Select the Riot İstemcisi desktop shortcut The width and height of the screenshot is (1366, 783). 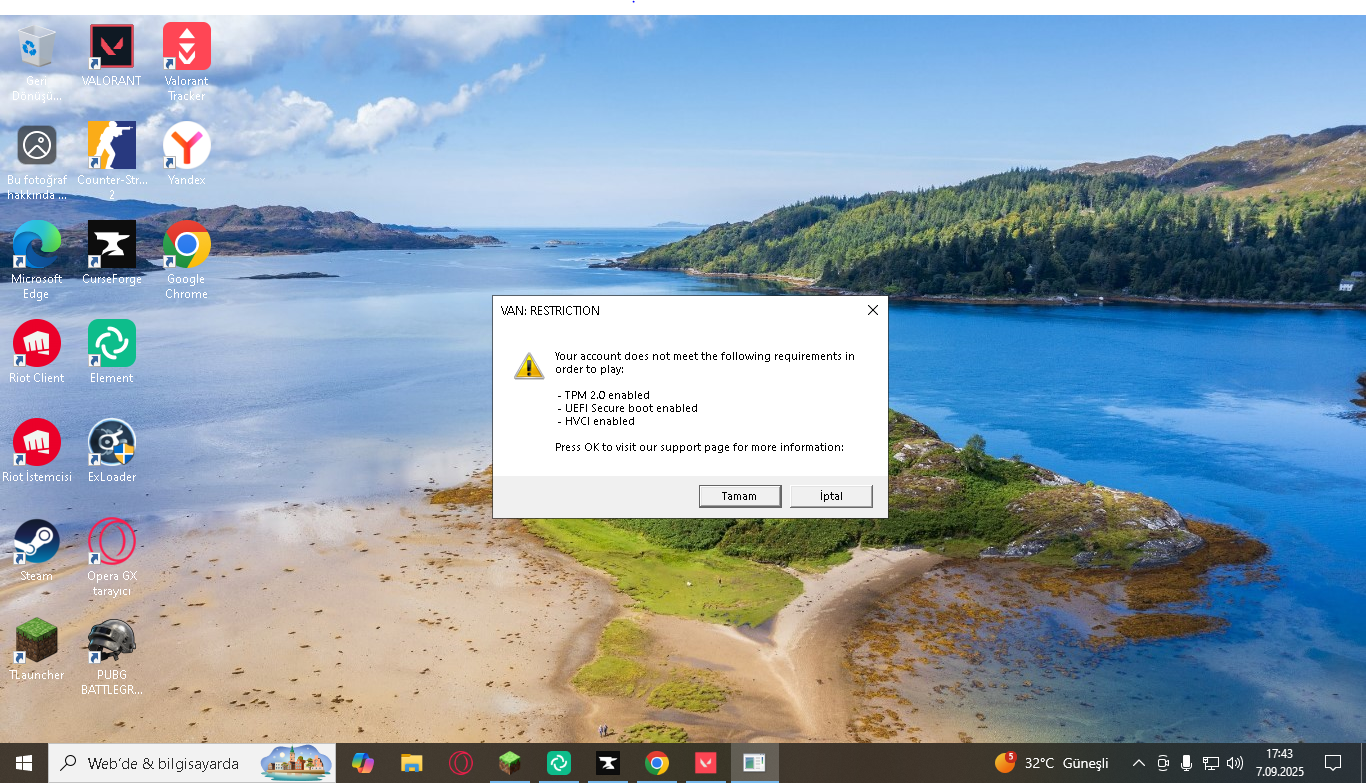[x=37, y=452]
